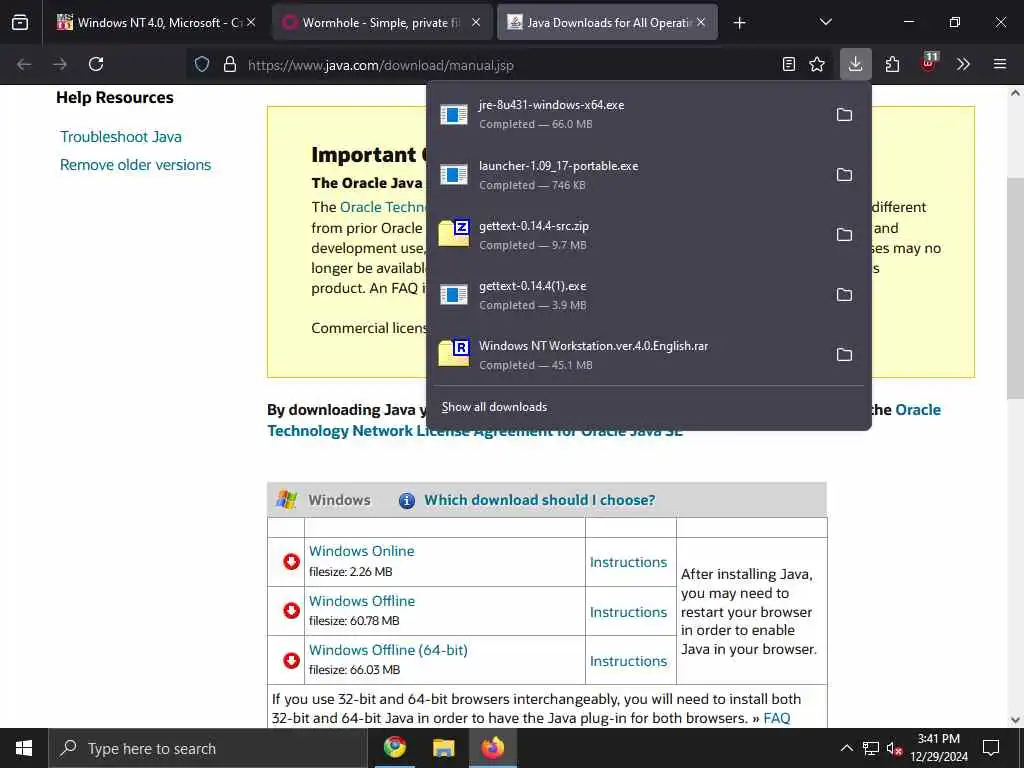
Task: Open the Windows Start menu
Action: pyautogui.click(x=24, y=748)
